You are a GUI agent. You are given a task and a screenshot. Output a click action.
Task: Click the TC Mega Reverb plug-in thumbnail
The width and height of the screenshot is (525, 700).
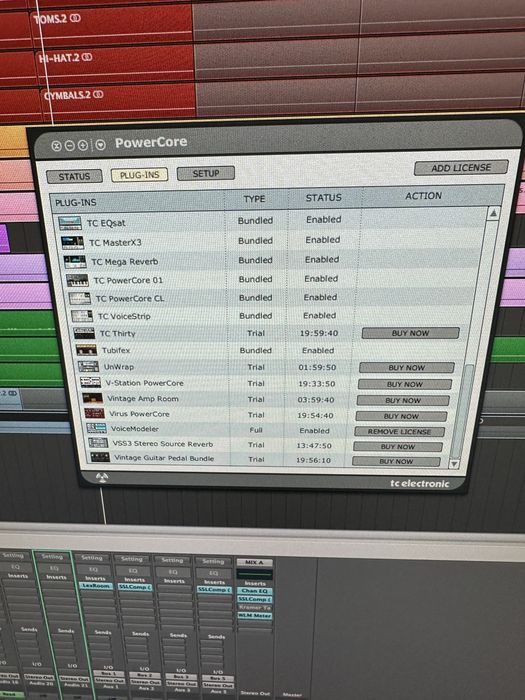(75, 262)
